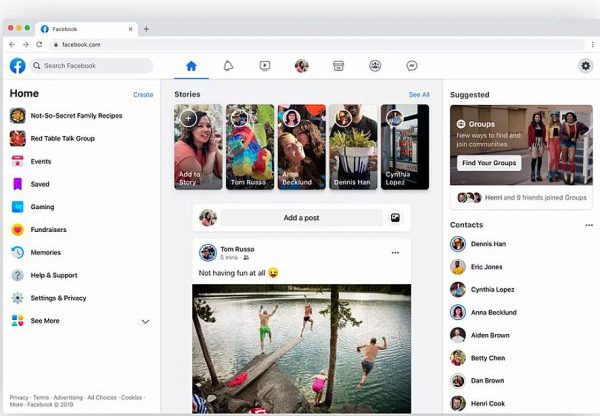
Task: Open the notifications bell icon
Action: coord(228,66)
